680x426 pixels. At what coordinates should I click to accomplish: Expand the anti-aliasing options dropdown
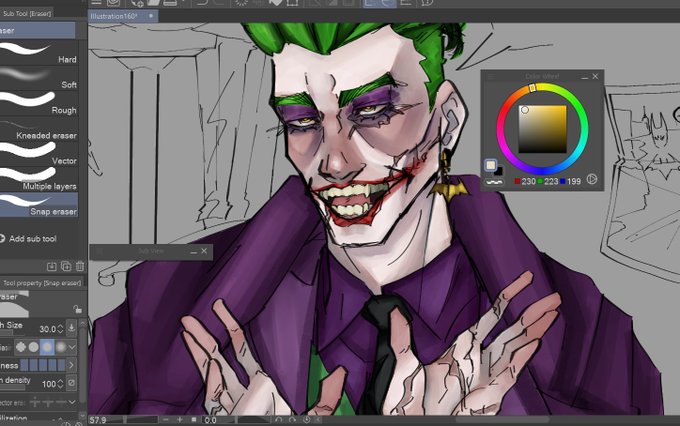pos(72,347)
